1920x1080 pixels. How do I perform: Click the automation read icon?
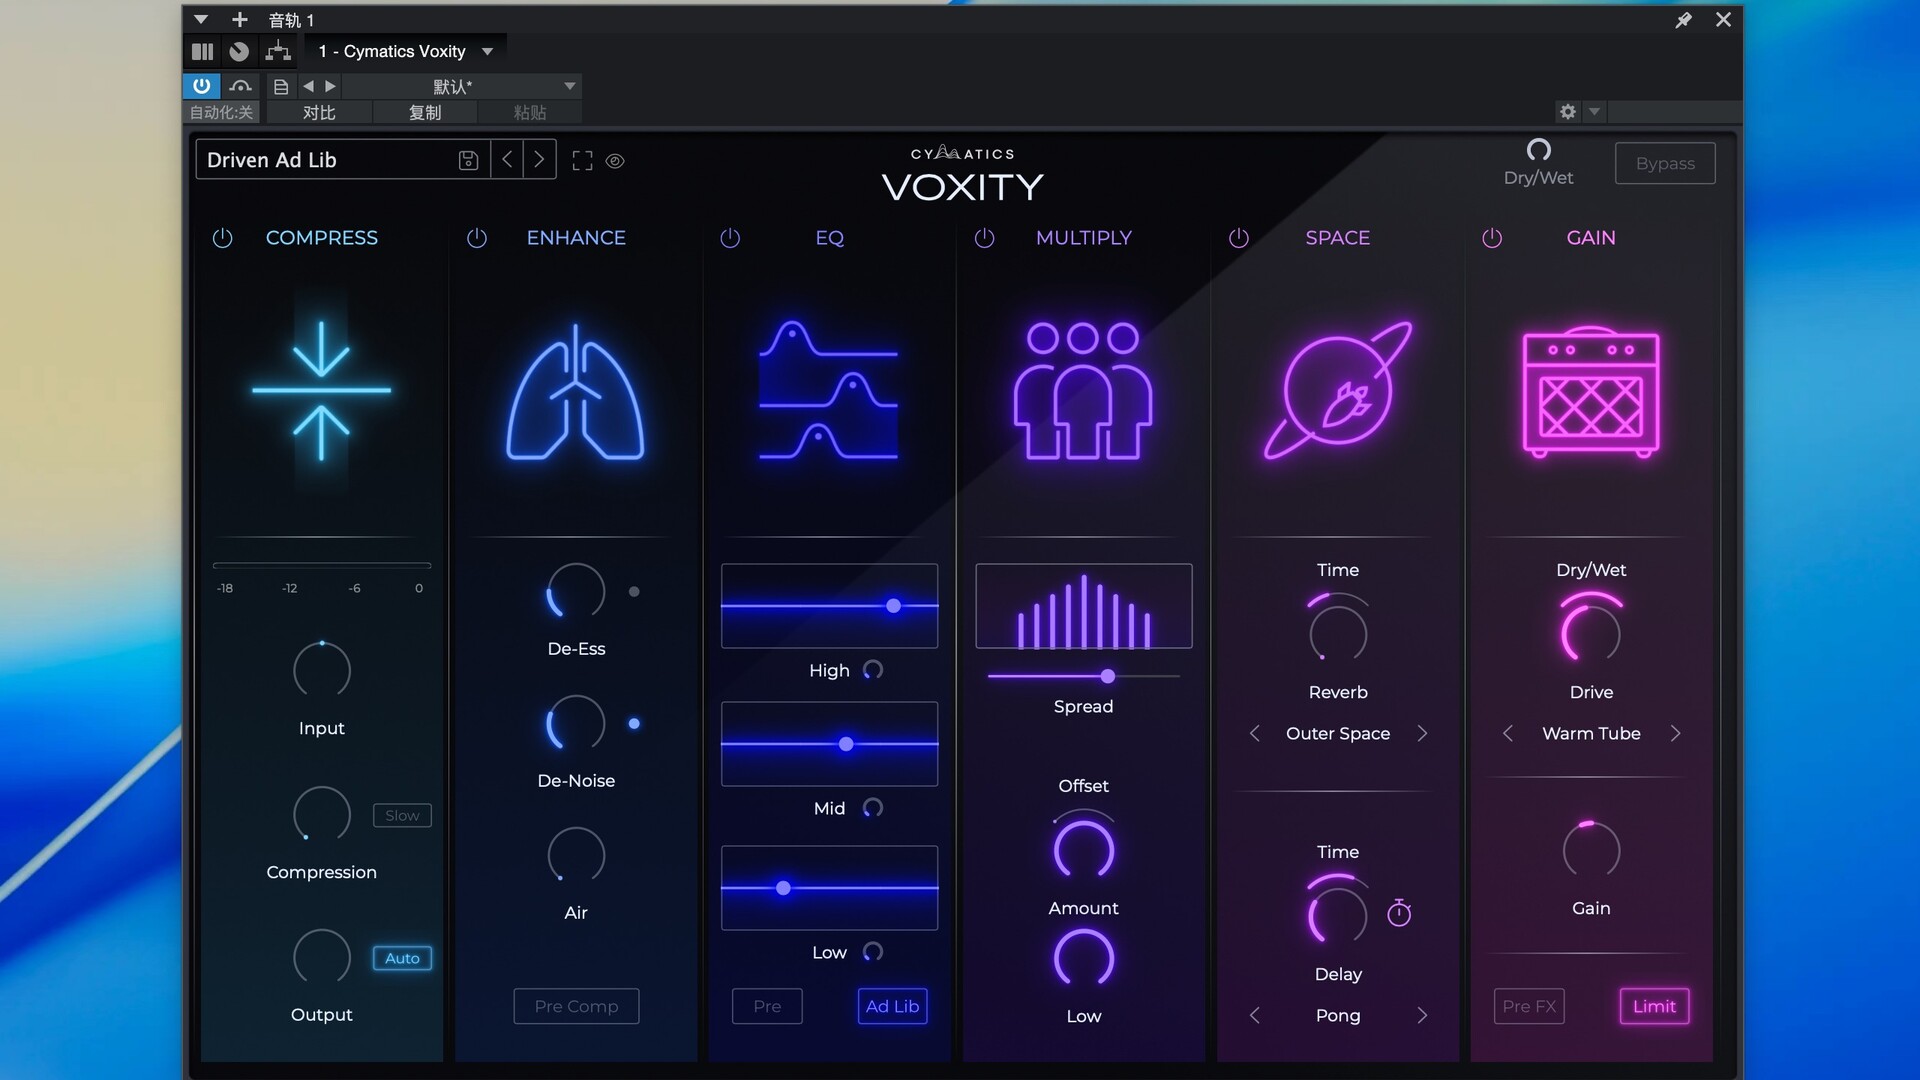click(240, 86)
